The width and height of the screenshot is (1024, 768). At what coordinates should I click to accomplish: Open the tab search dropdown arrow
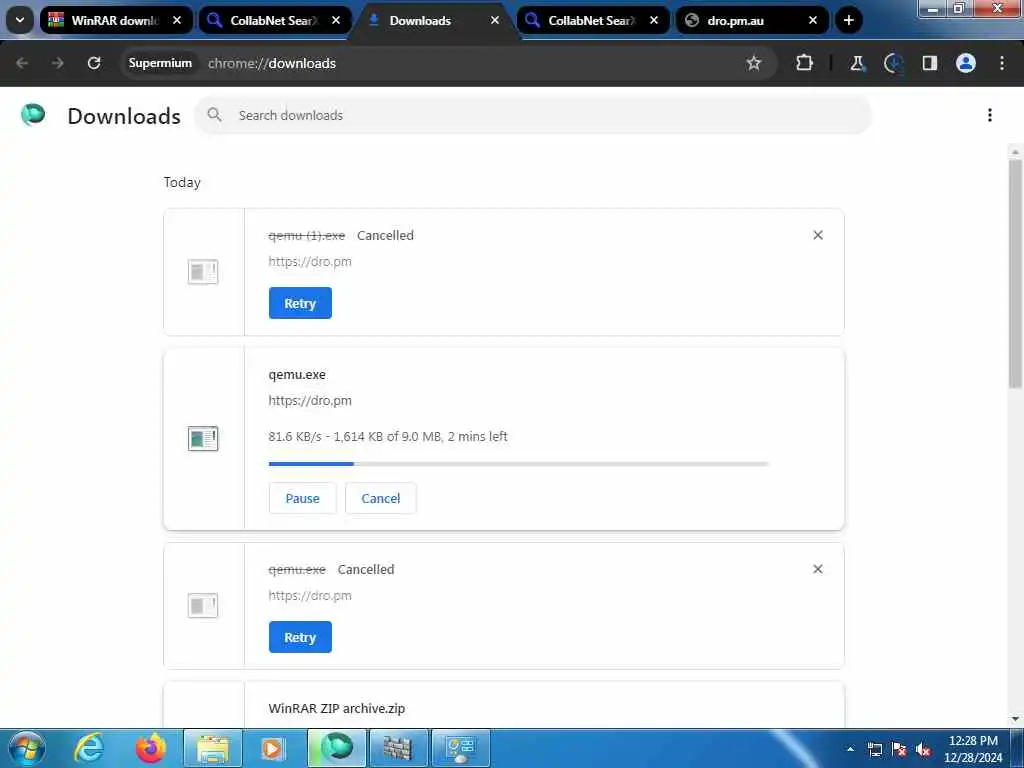tap(20, 20)
